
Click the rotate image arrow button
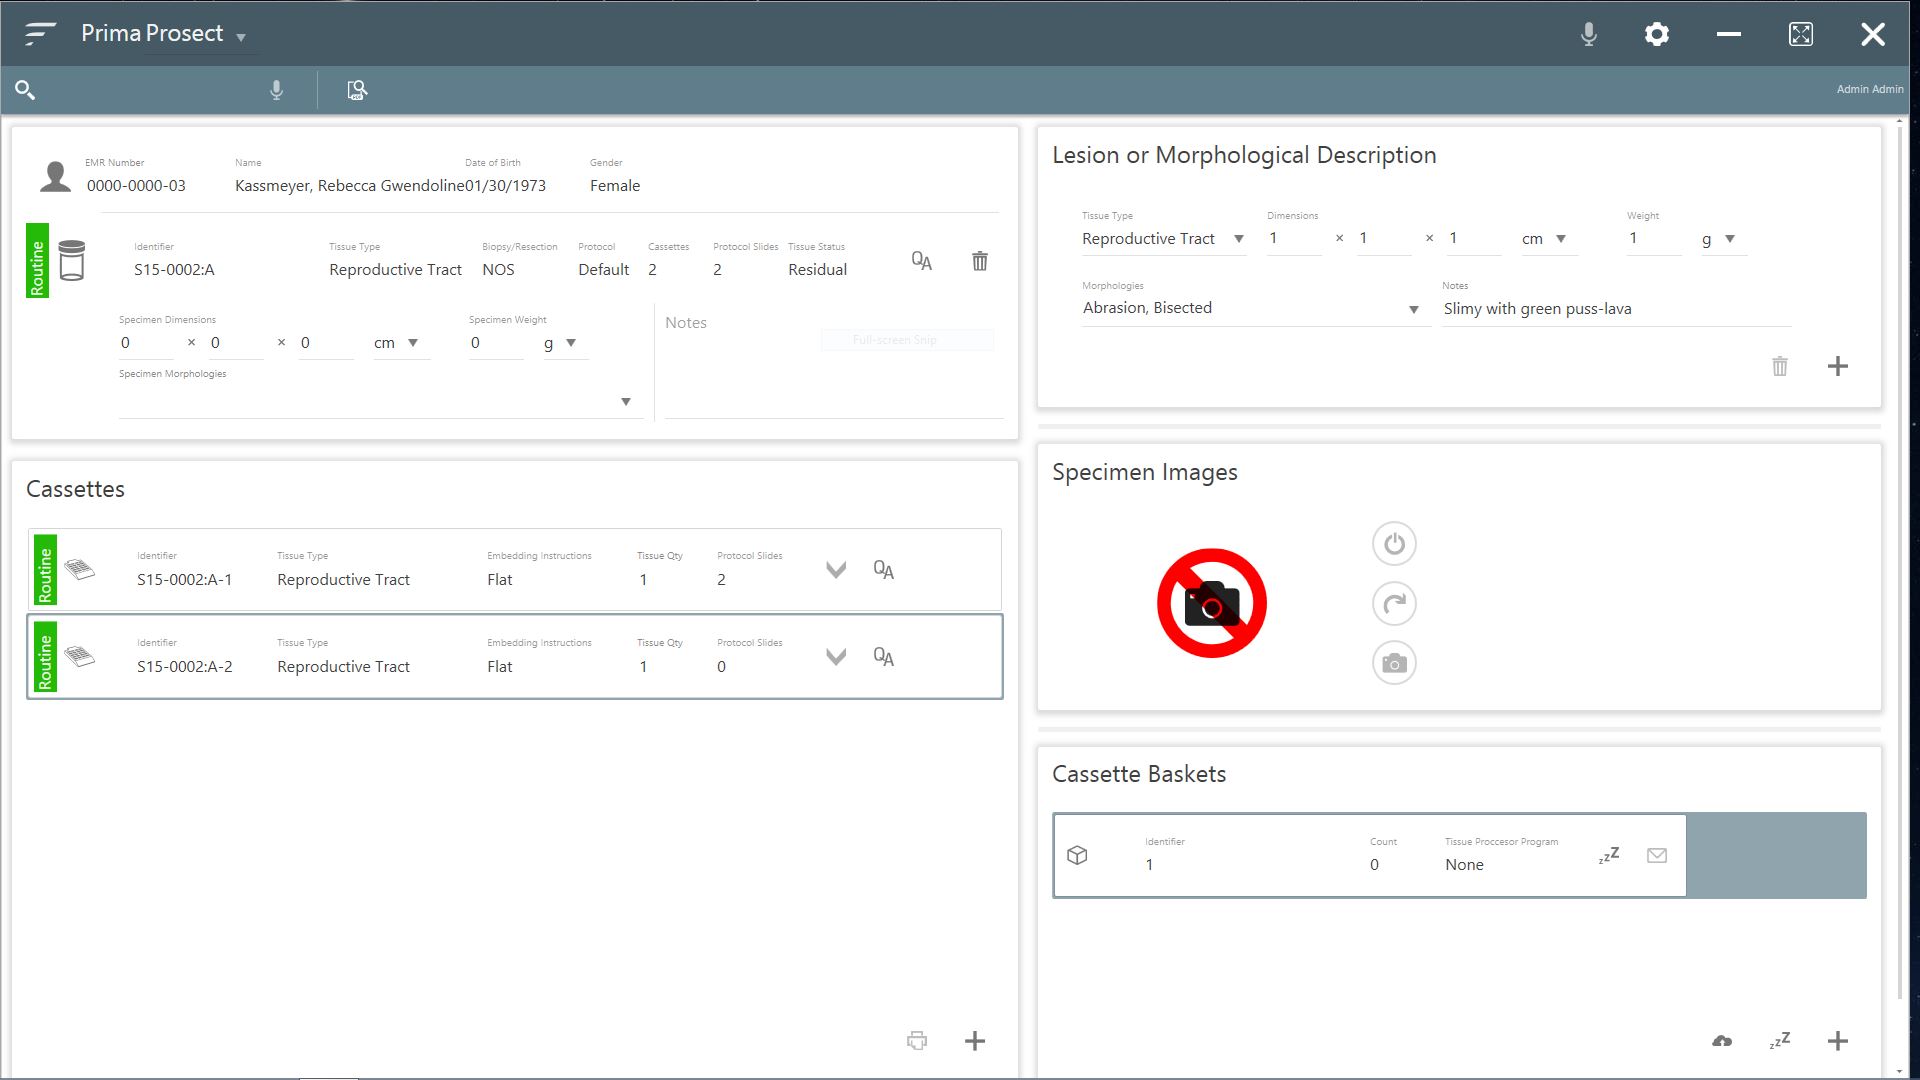click(x=1394, y=604)
